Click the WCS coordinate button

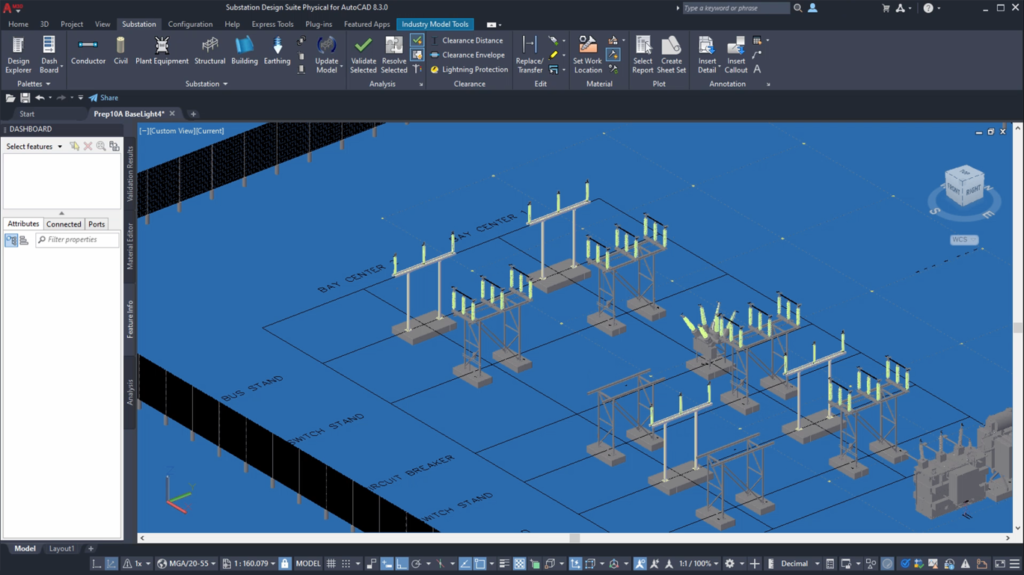pos(963,240)
